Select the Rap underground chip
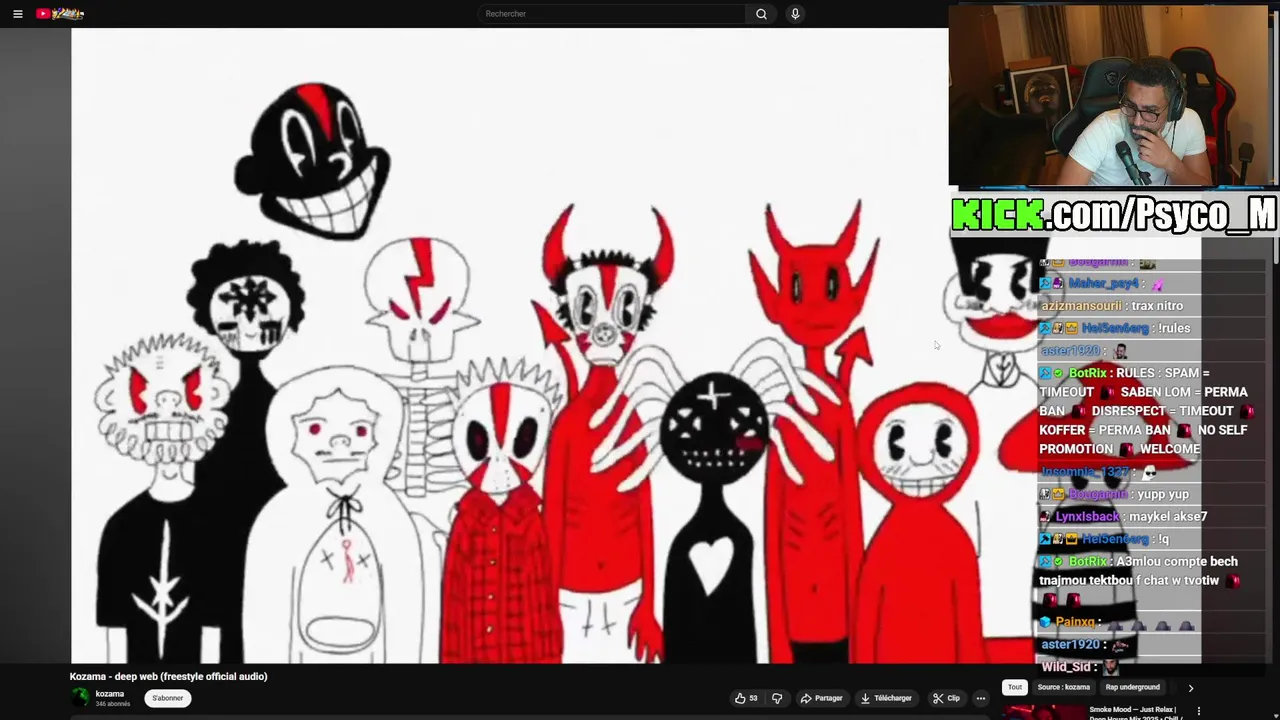The height and width of the screenshot is (720, 1280). tap(1133, 687)
